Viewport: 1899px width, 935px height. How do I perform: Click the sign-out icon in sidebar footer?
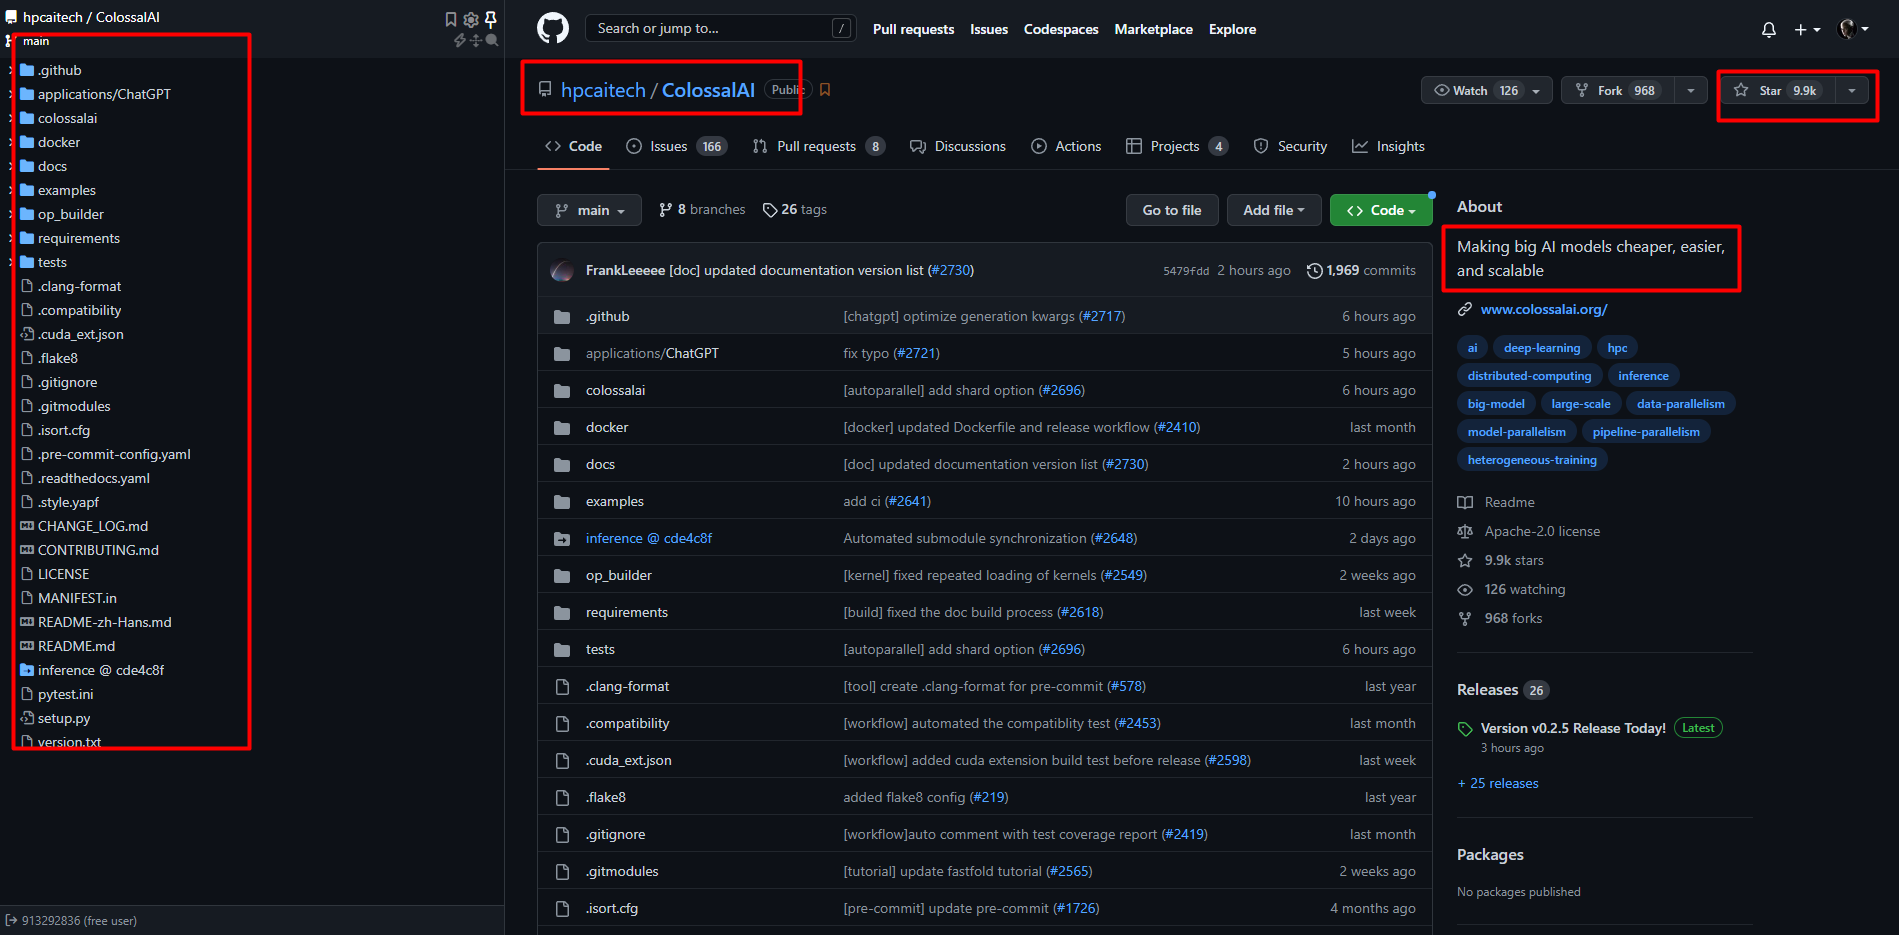click(11, 921)
